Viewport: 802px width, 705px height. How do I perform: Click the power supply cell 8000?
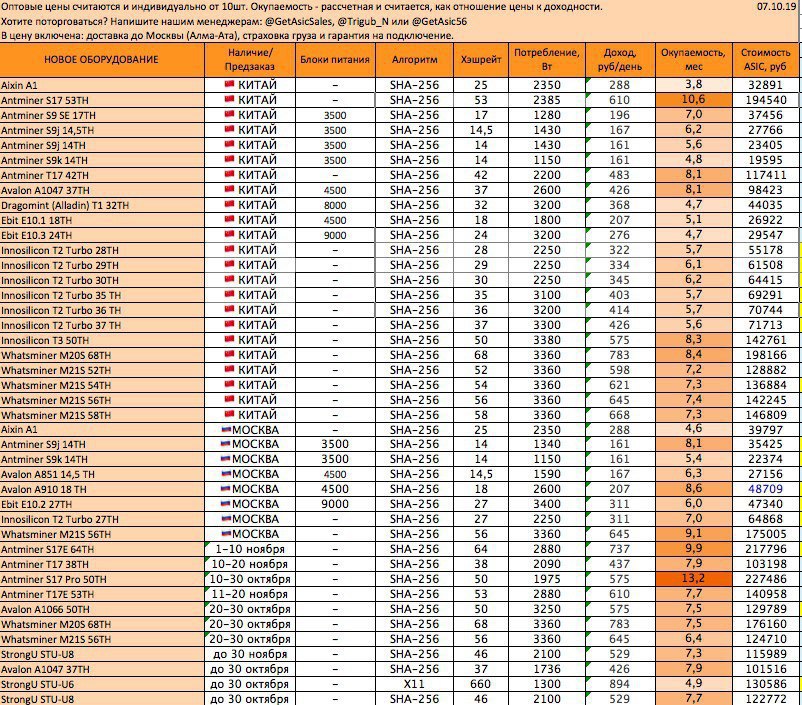click(335, 205)
